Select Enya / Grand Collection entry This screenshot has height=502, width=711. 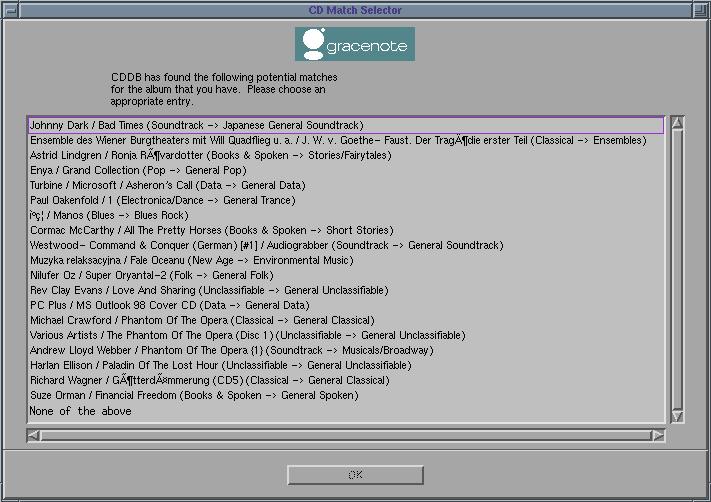click(x=346, y=170)
